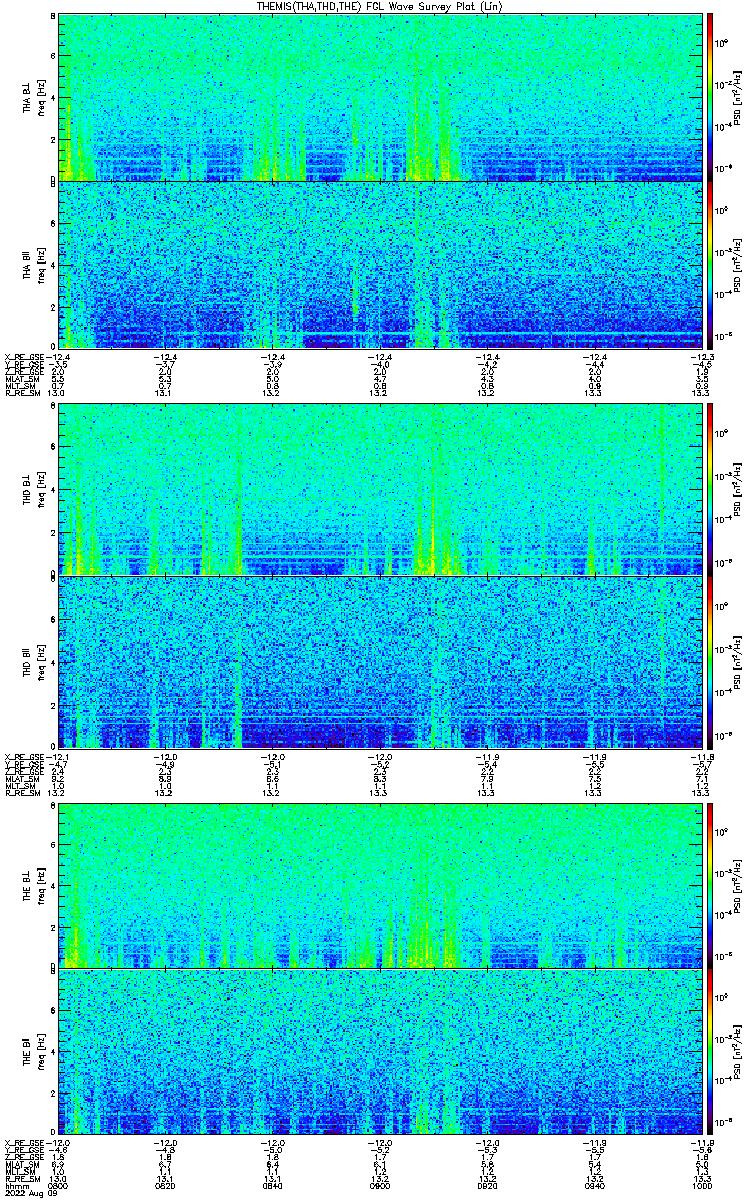Click the X_RE_GSE row label under THE
Viewport: 750px width, 1200px height.
pyautogui.click(x=24, y=1143)
